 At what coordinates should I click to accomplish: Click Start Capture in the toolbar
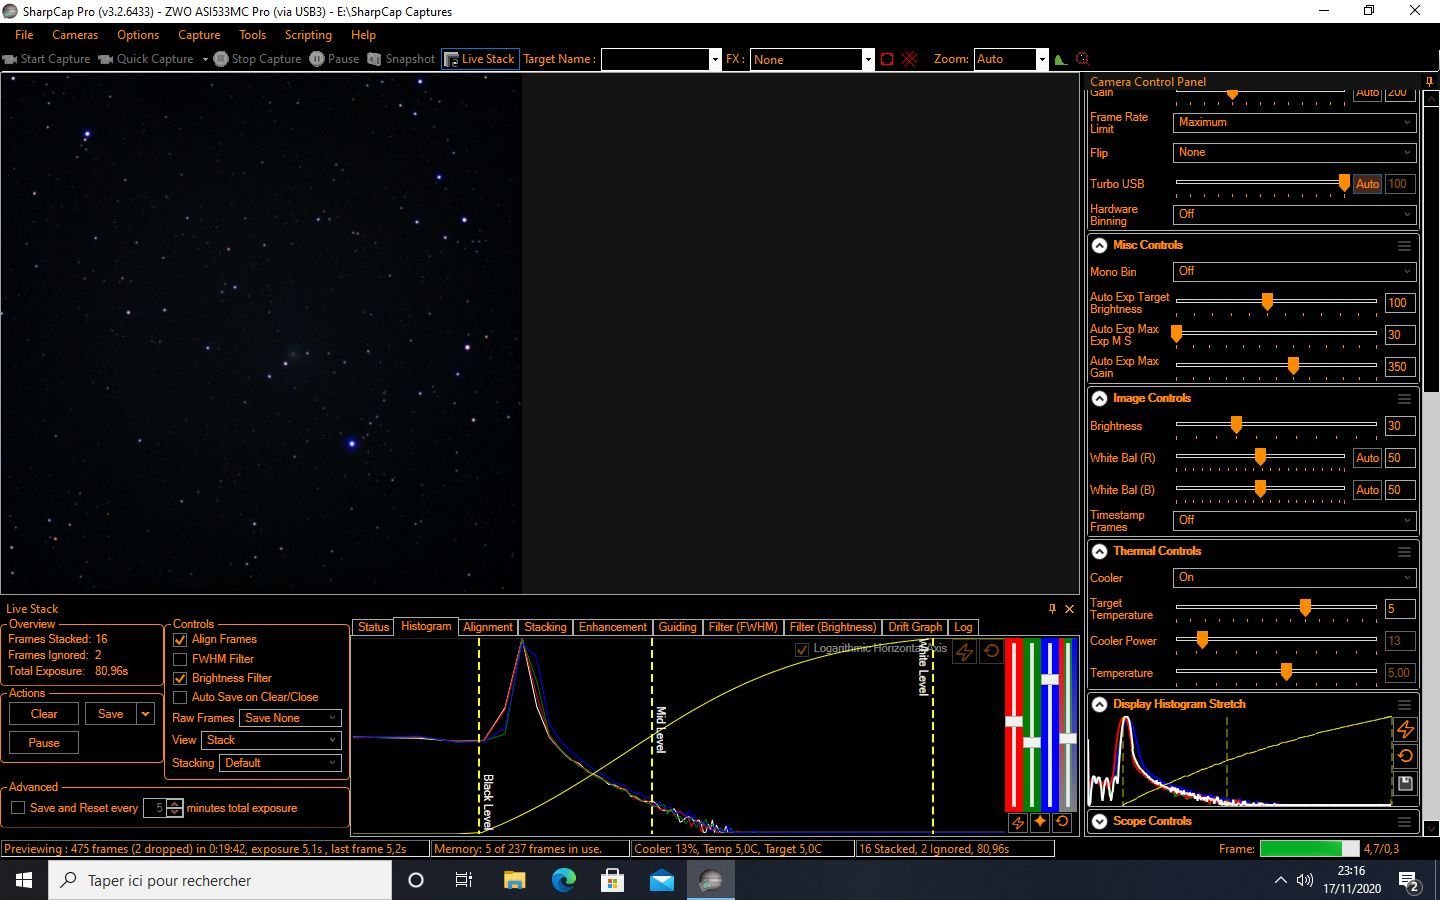[46, 59]
